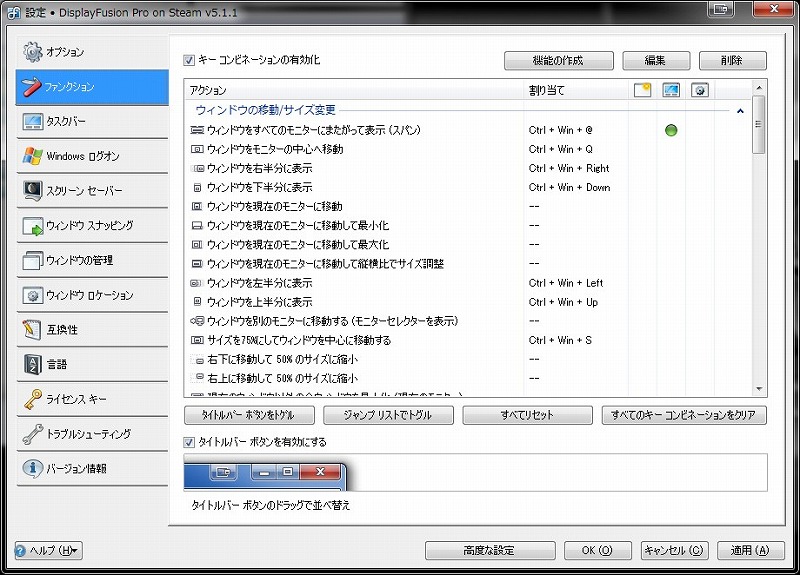Image resolution: width=800 pixels, height=575 pixels.
Task: Click the 適用 (A) apply button
Action: pyautogui.click(x=751, y=551)
